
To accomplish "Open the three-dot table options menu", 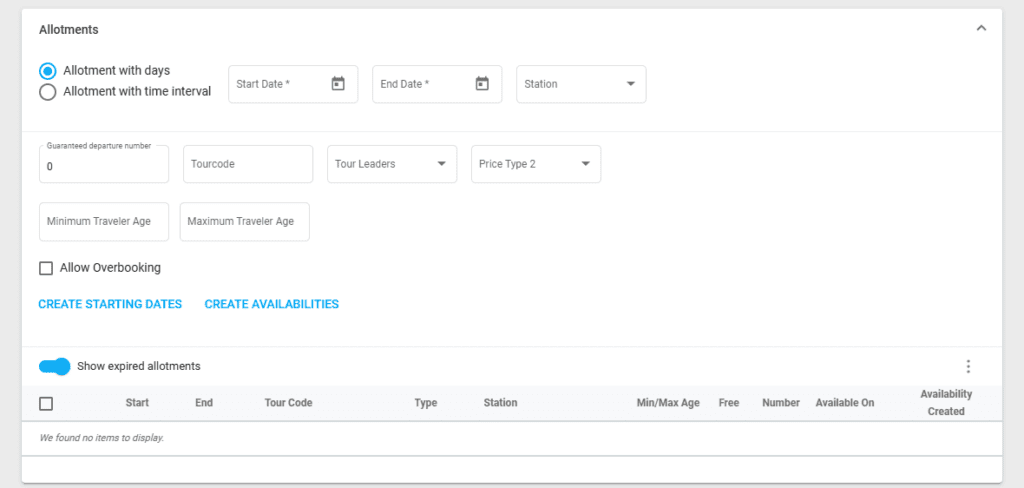I will [x=967, y=367].
